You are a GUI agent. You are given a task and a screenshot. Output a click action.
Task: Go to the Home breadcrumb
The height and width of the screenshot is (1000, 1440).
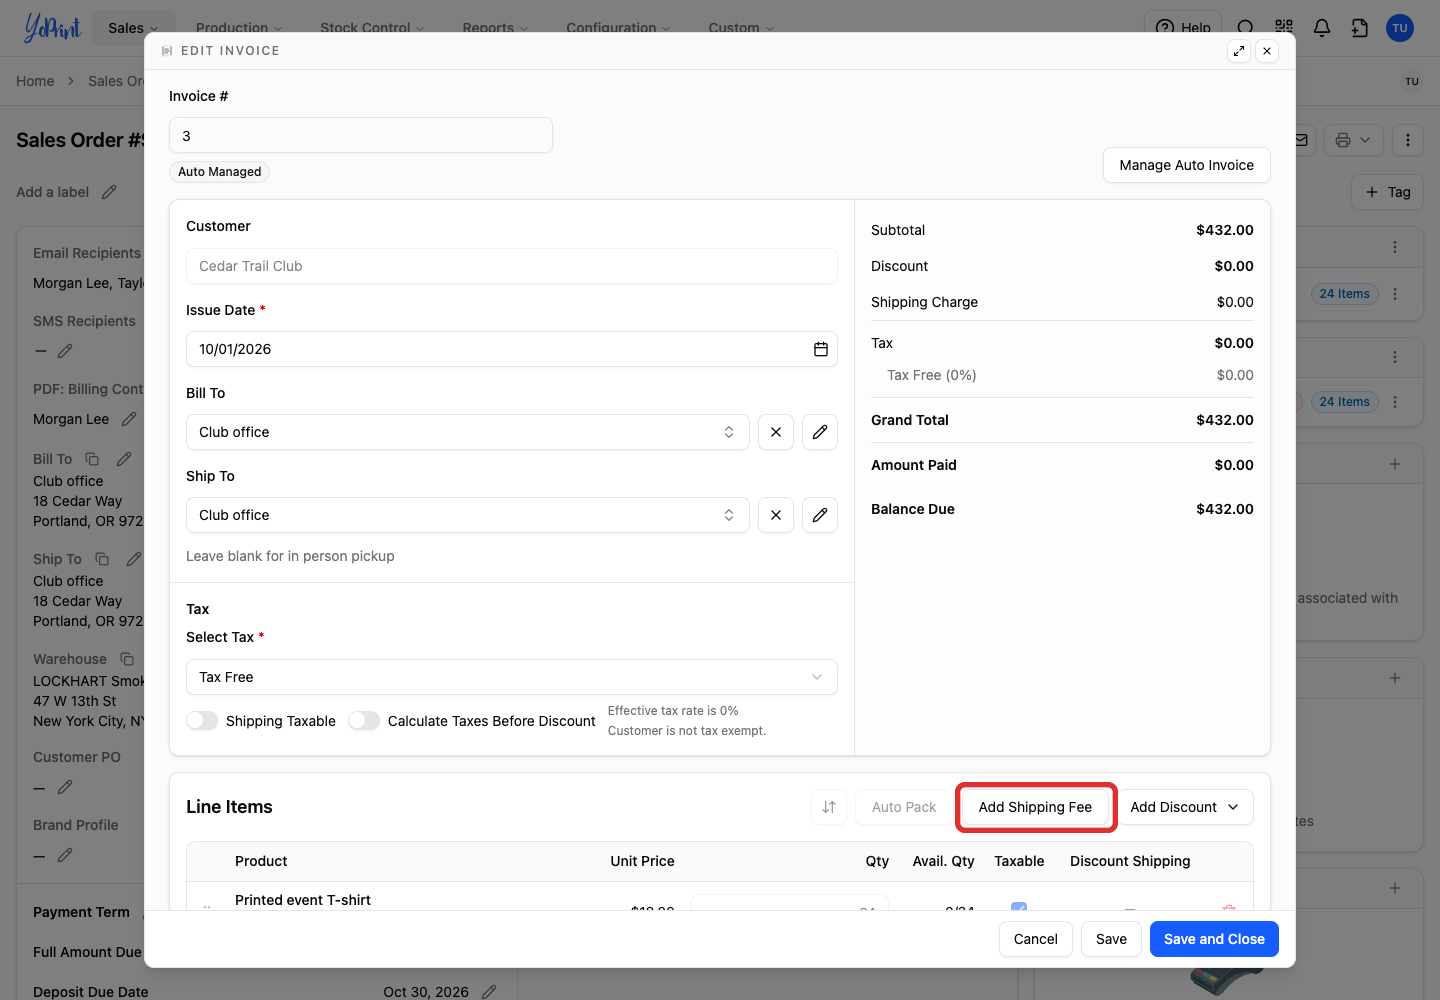pos(35,81)
